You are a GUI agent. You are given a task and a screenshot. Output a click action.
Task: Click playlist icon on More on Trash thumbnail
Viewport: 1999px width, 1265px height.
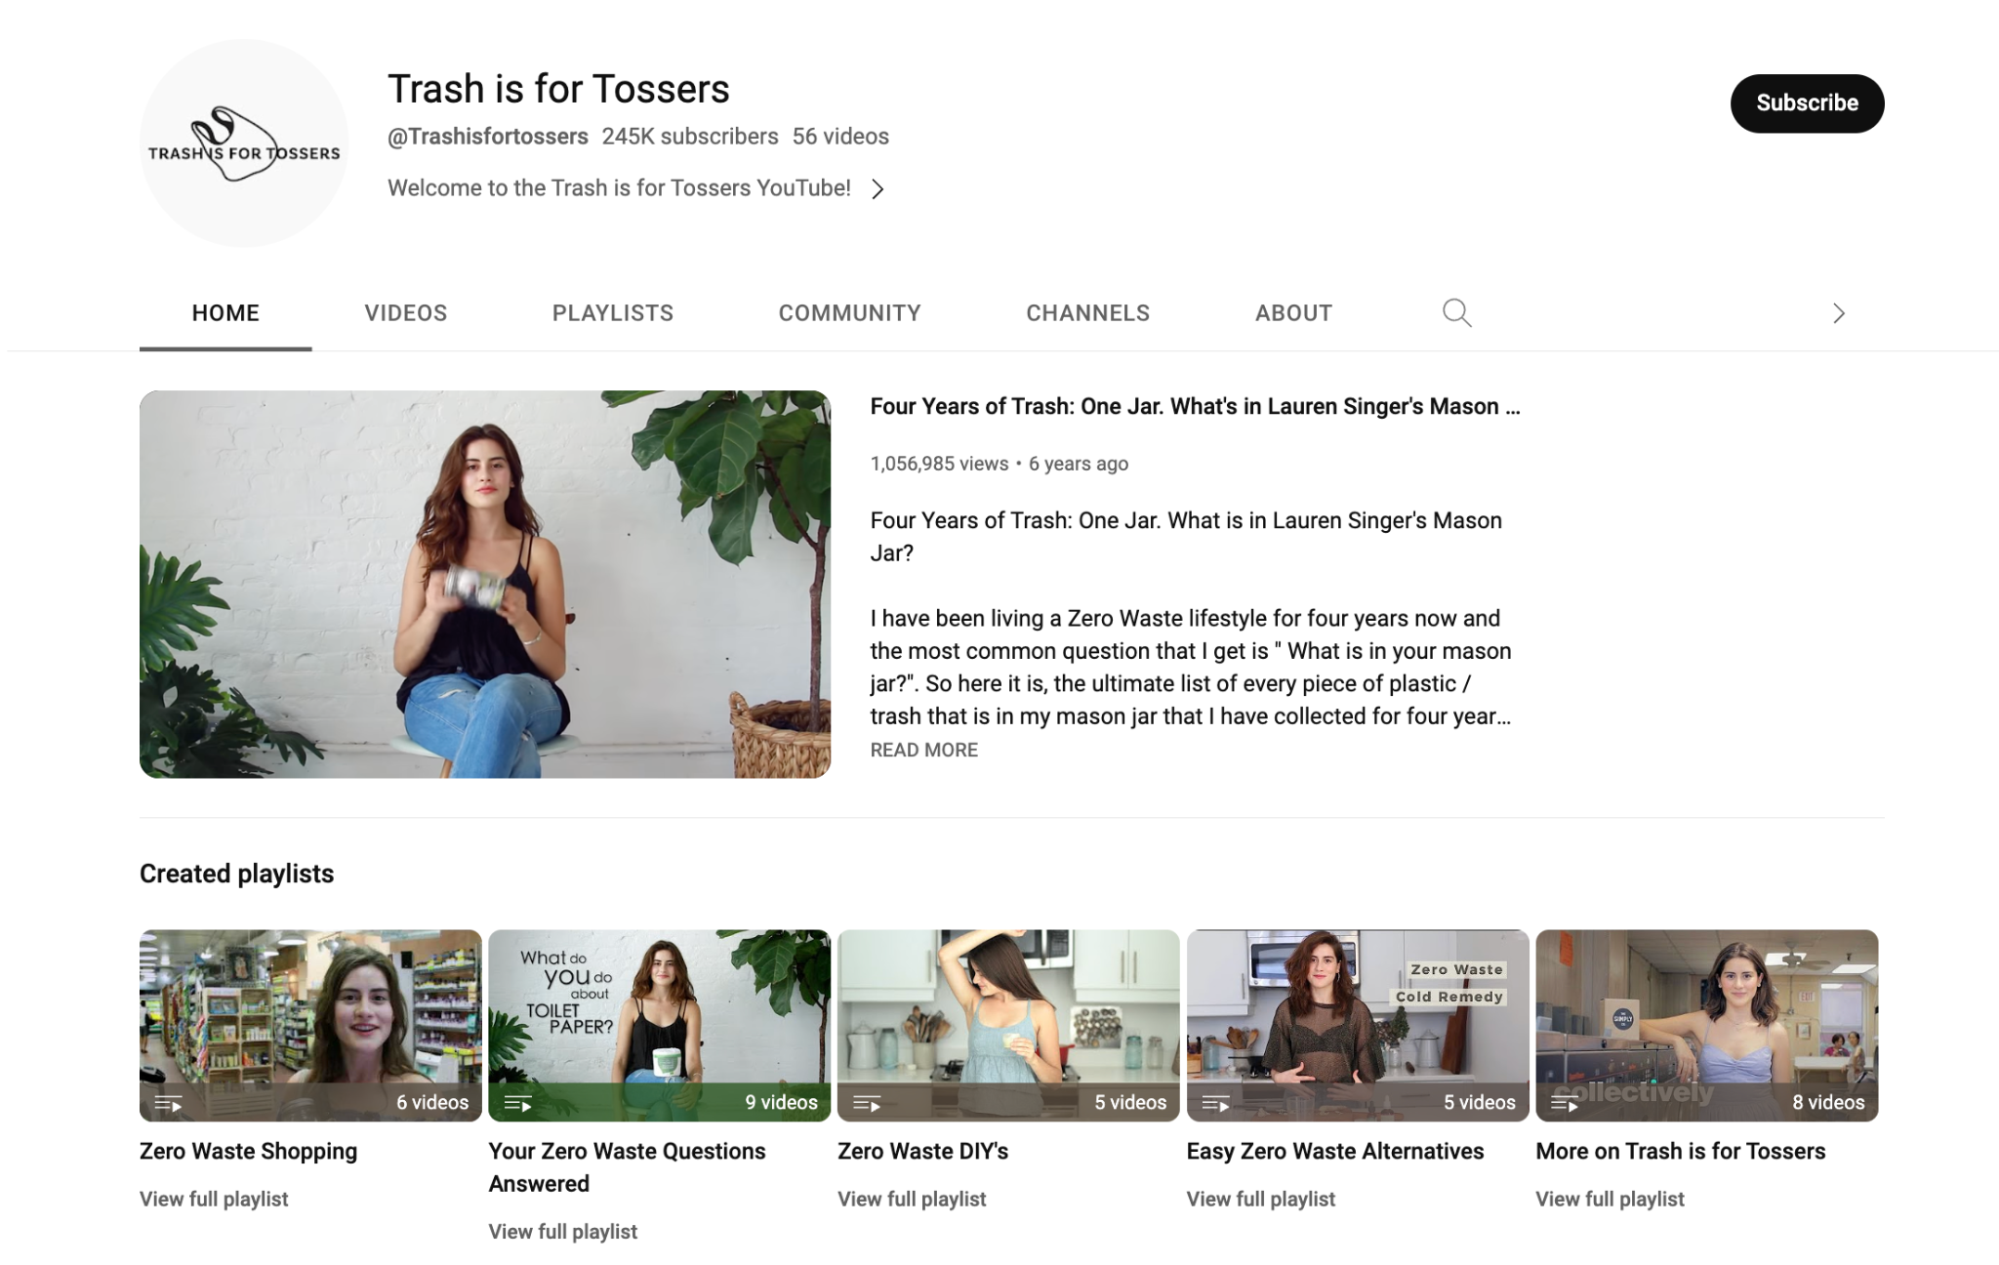click(1564, 1103)
